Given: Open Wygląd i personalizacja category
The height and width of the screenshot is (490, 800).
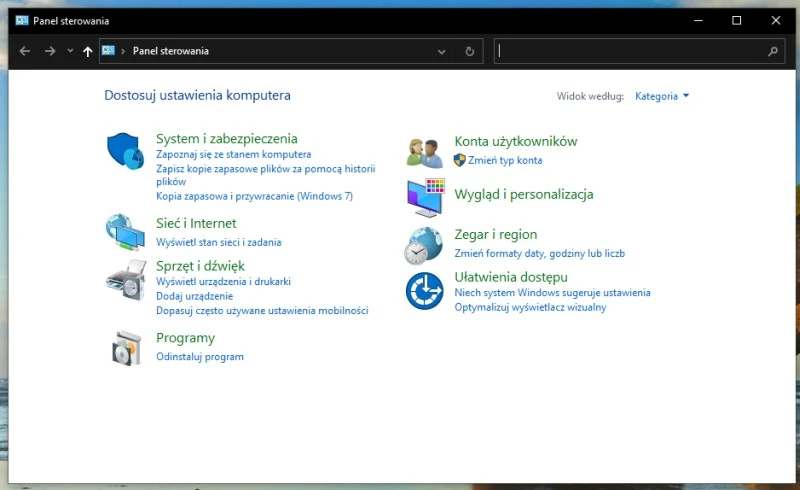Looking at the screenshot, I should [524, 194].
